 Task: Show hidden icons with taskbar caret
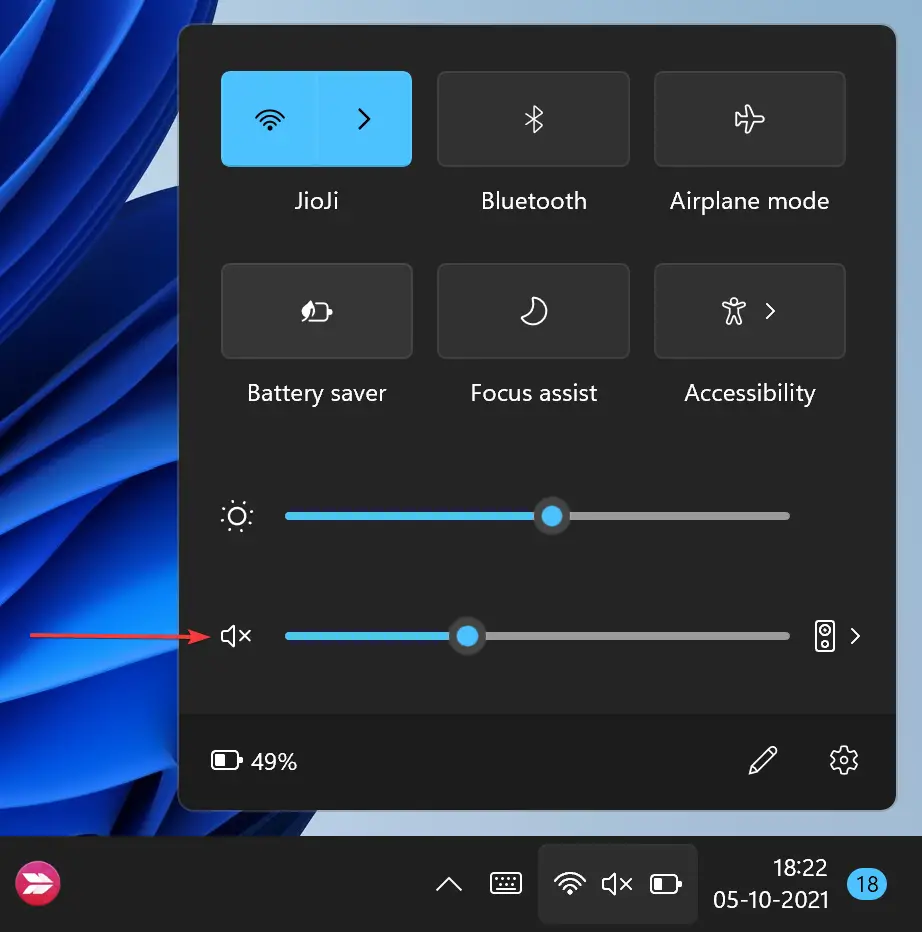449,884
